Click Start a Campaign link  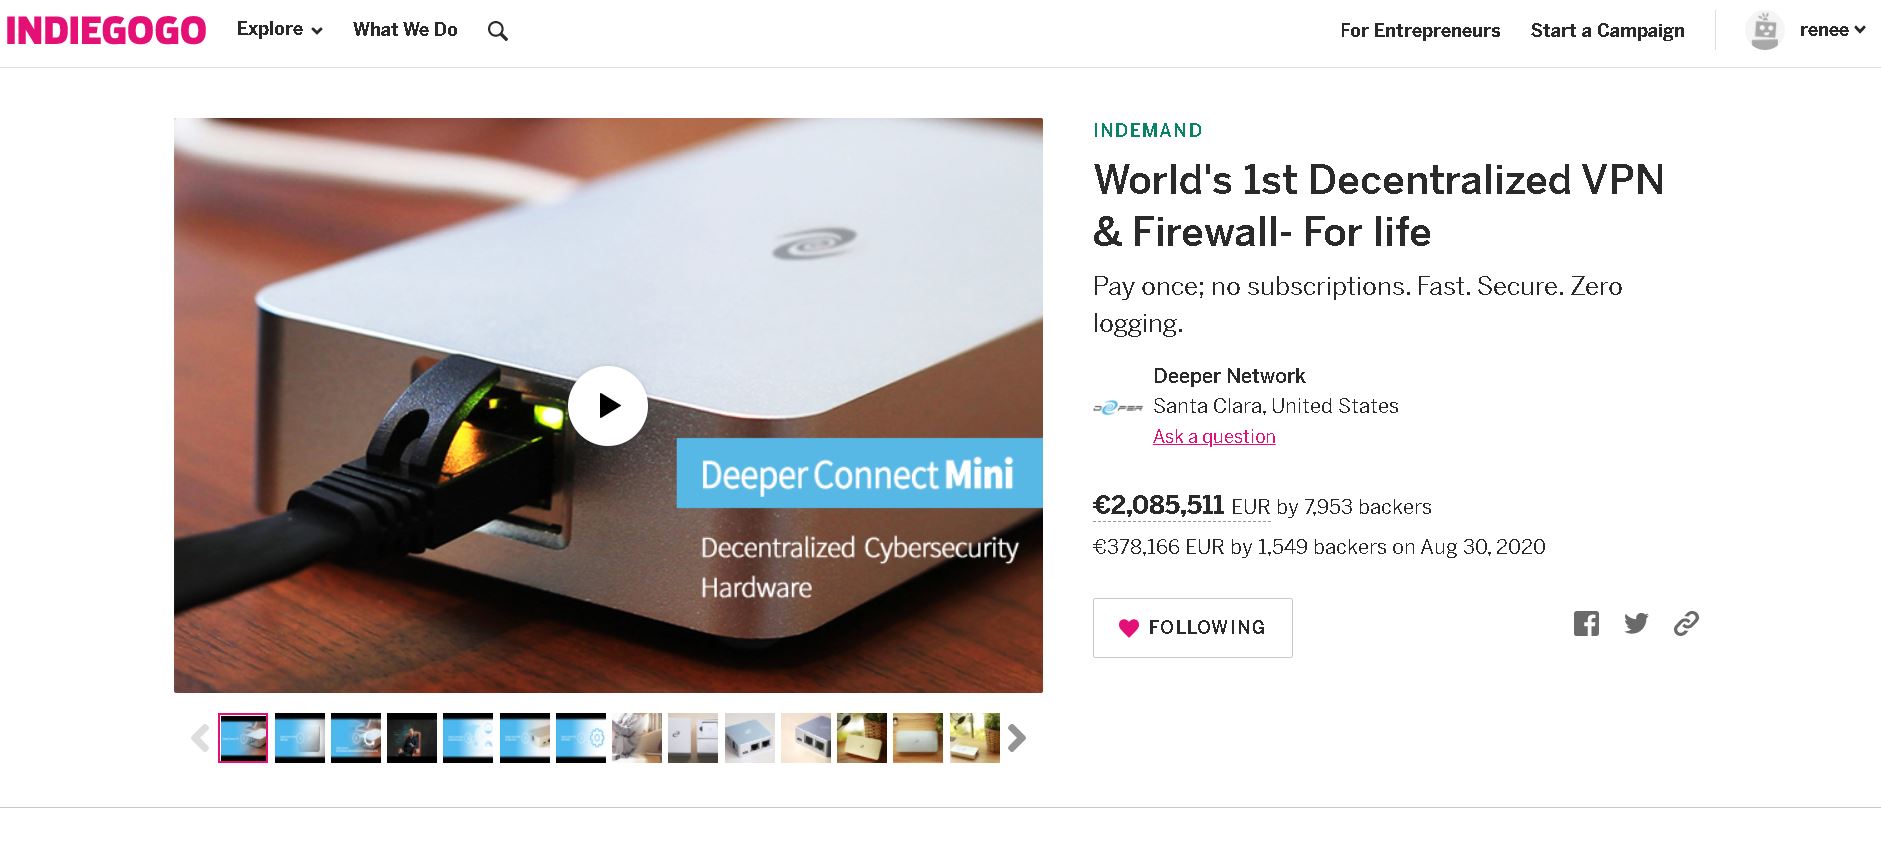coord(1607,31)
